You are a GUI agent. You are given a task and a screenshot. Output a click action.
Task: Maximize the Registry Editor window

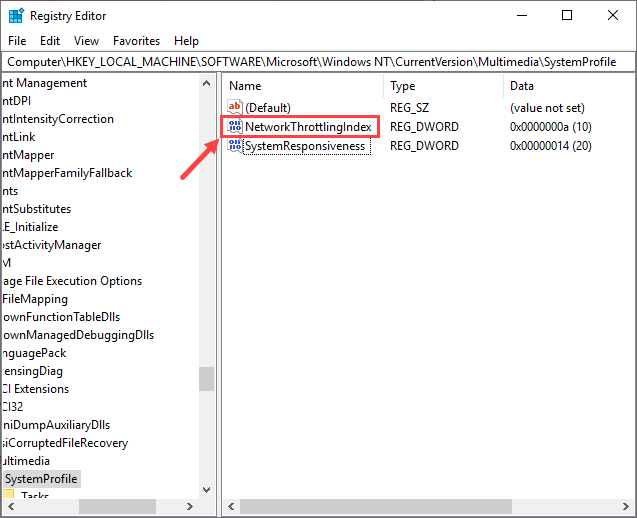pos(567,15)
